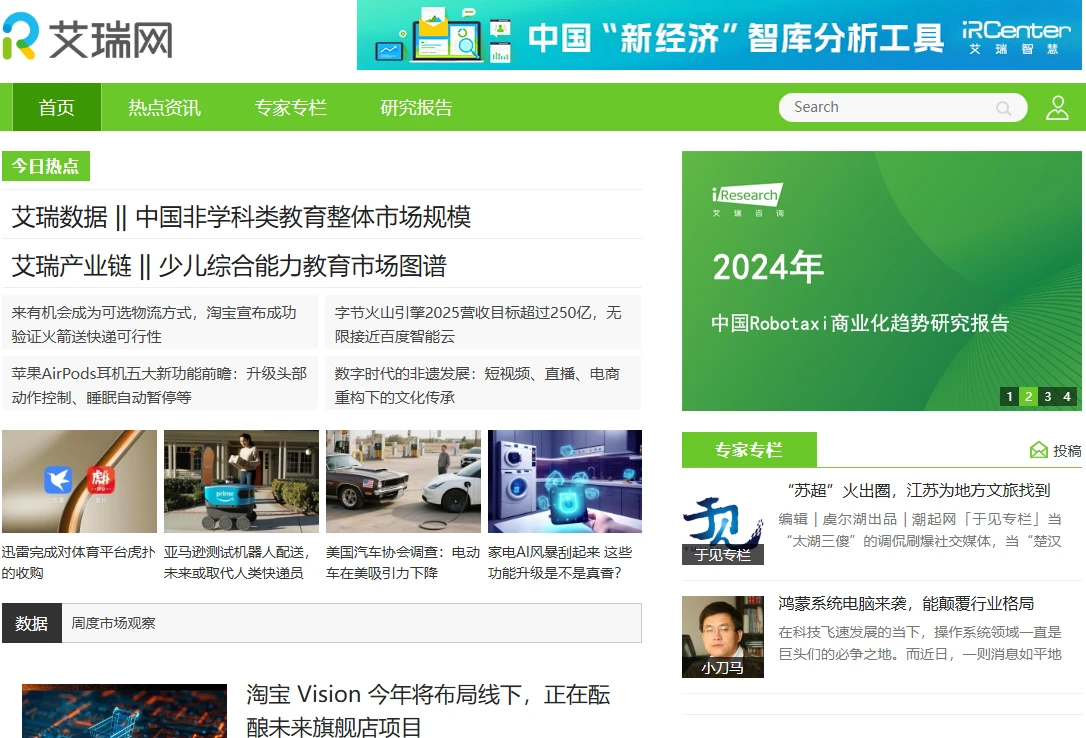Switch carousel to slide 4
Image resolution: width=1086 pixels, height=738 pixels.
1067,397
